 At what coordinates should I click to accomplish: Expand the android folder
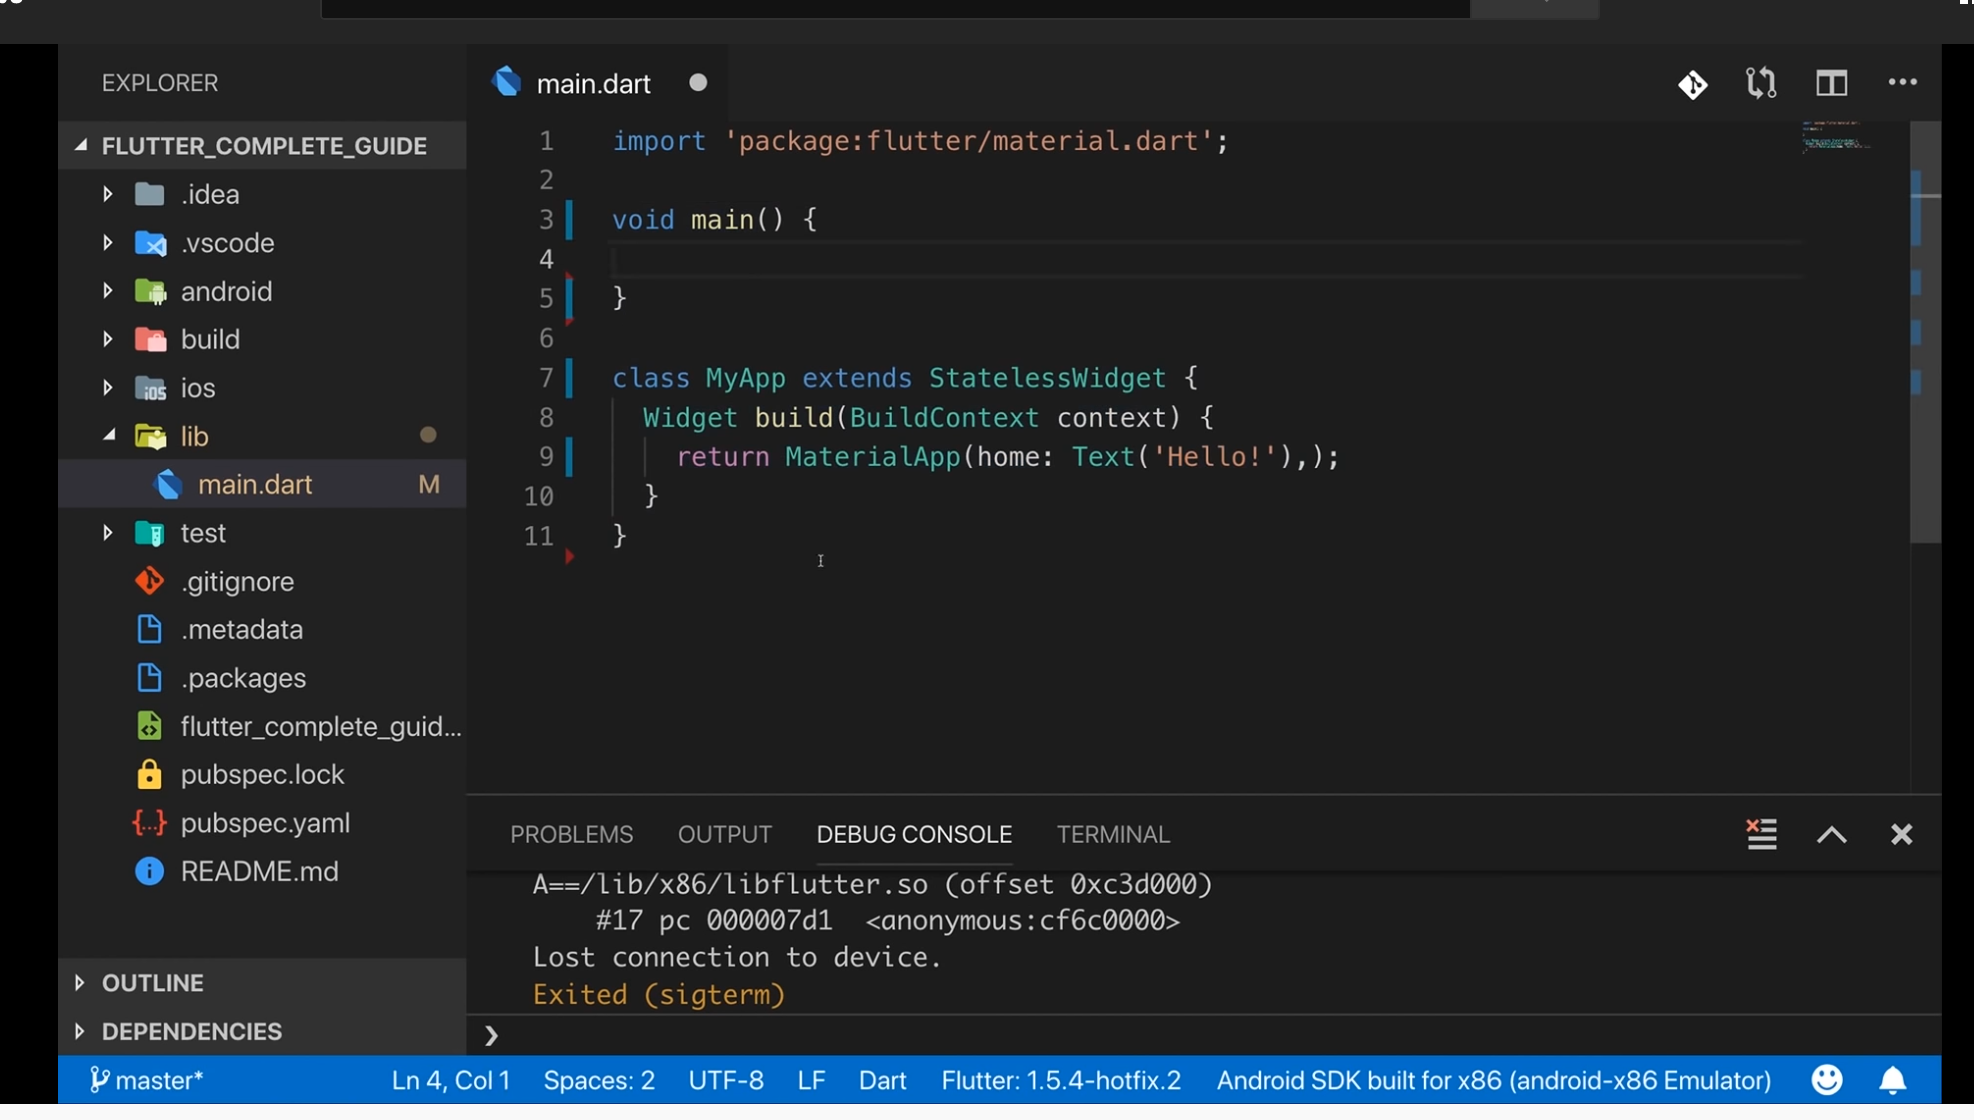225,291
